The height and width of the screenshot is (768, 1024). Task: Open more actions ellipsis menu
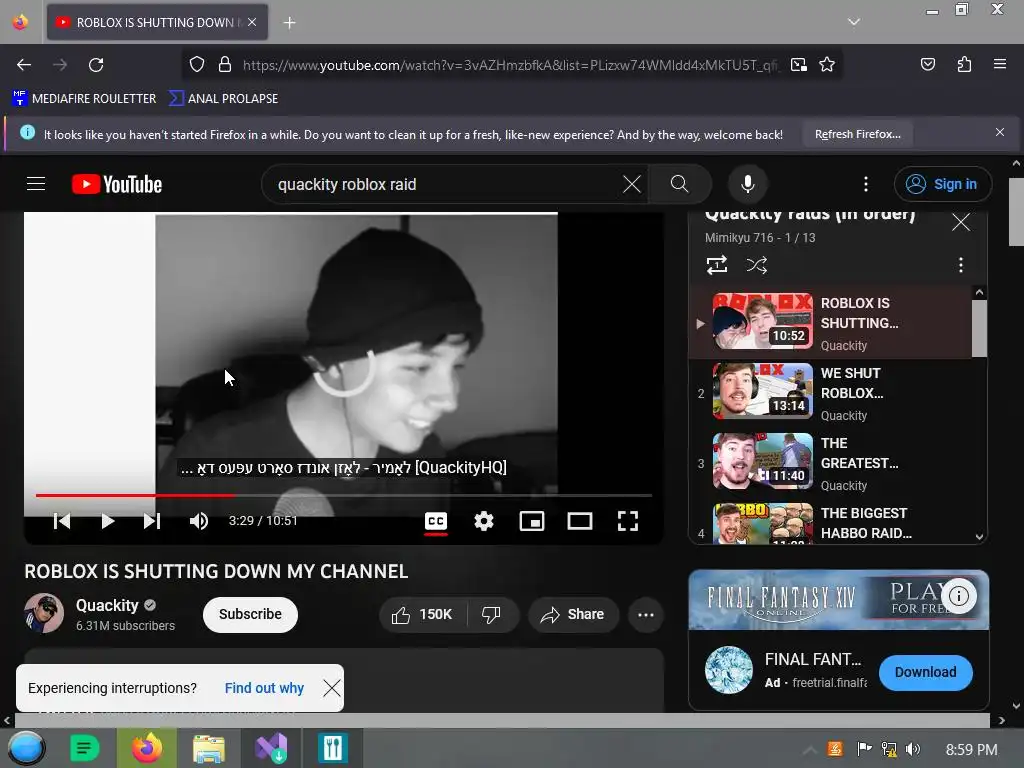[645, 614]
